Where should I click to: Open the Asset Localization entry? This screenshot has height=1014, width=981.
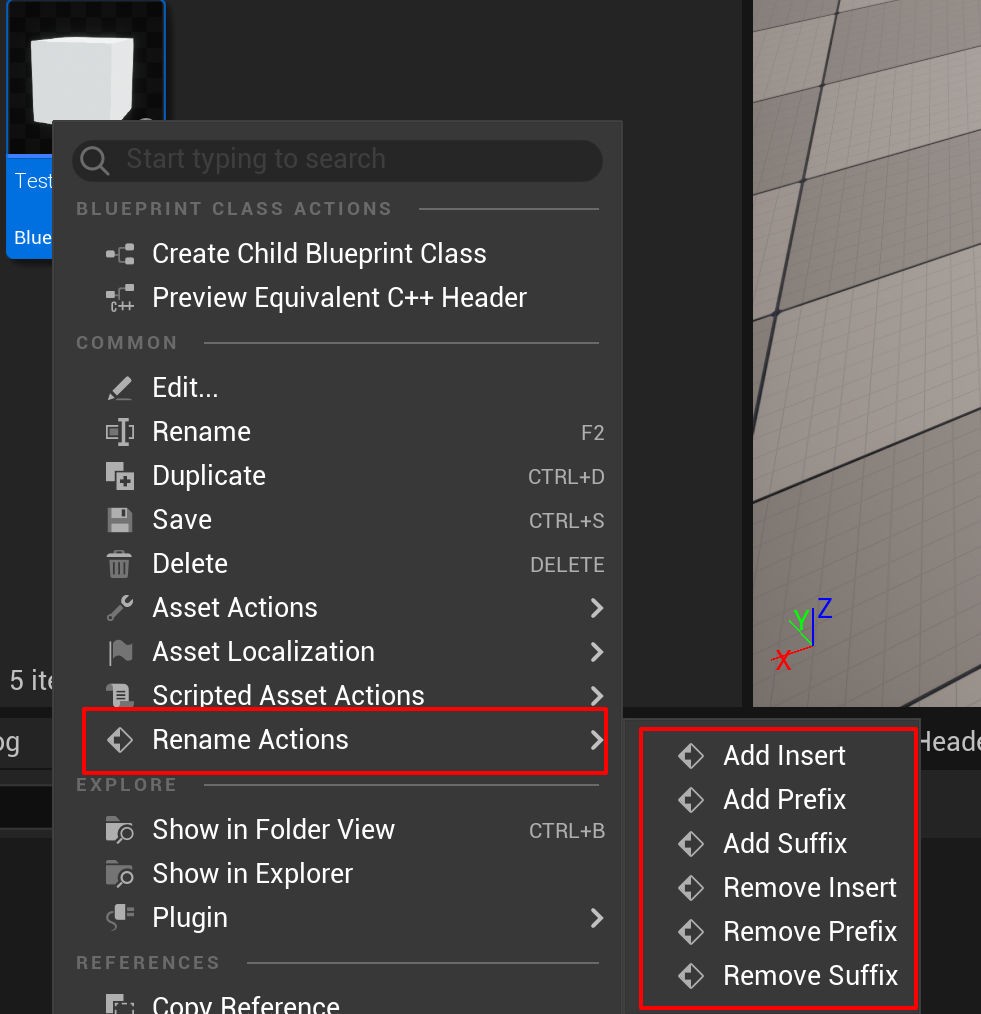point(338,652)
